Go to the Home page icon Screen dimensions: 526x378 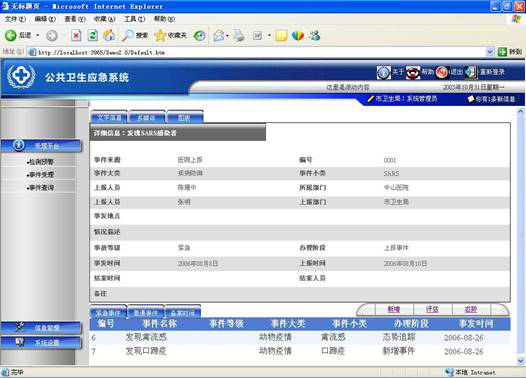click(x=109, y=35)
